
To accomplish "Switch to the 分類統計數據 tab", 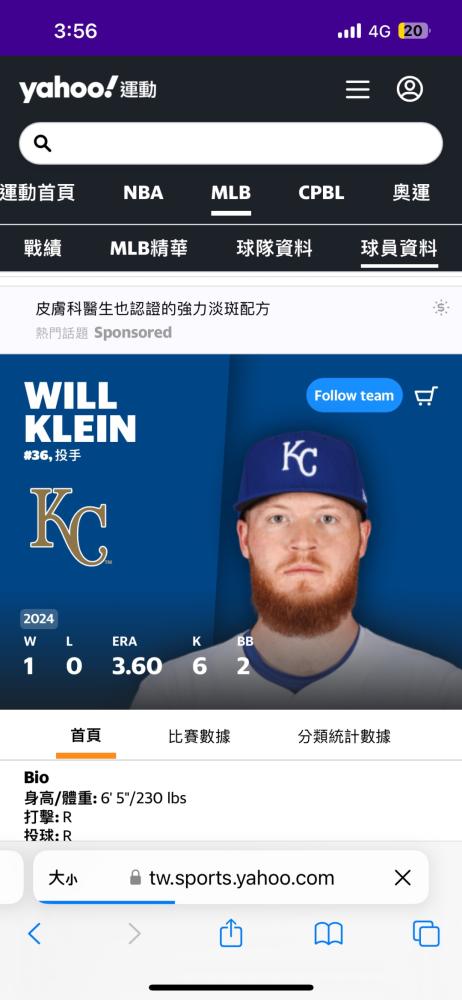I will 344,737.
